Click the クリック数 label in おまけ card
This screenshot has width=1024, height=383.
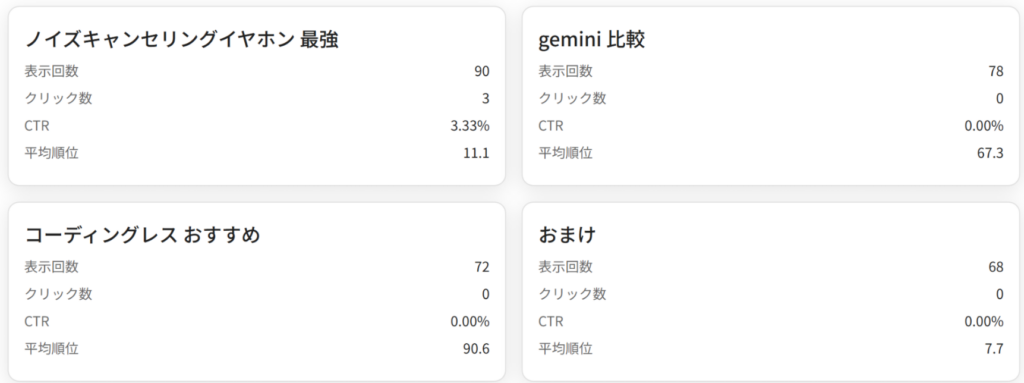[x=572, y=294]
